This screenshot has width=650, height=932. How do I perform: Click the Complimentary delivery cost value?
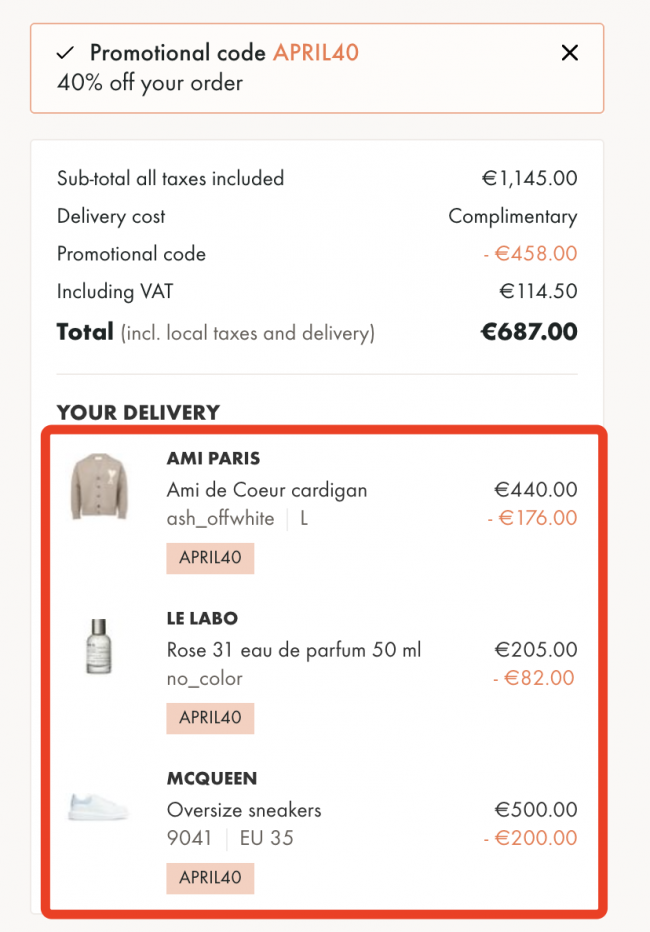(513, 216)
